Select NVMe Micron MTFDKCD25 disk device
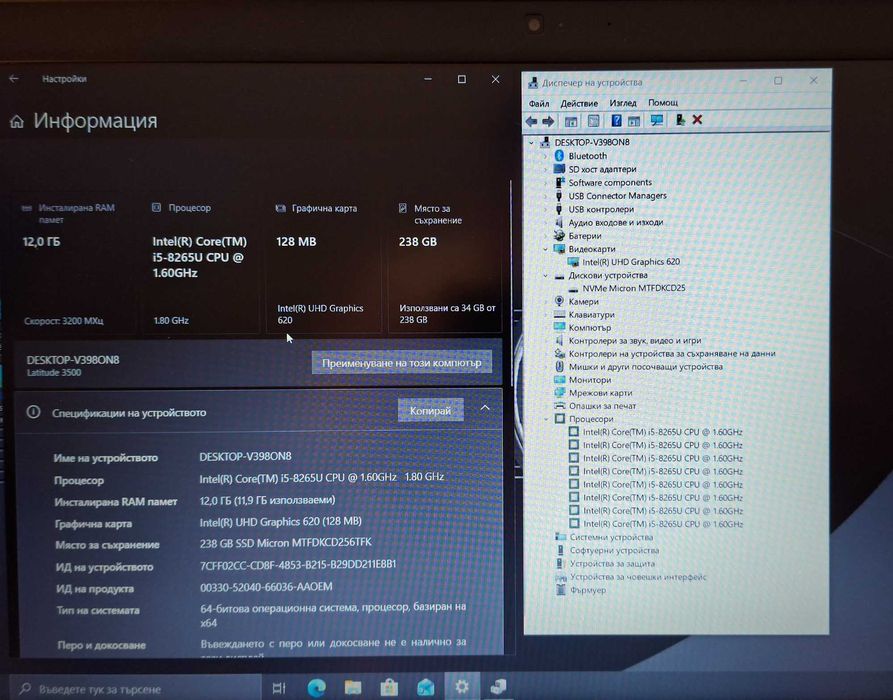The height and width of the screenshot is (700, 893). (633, 288)
